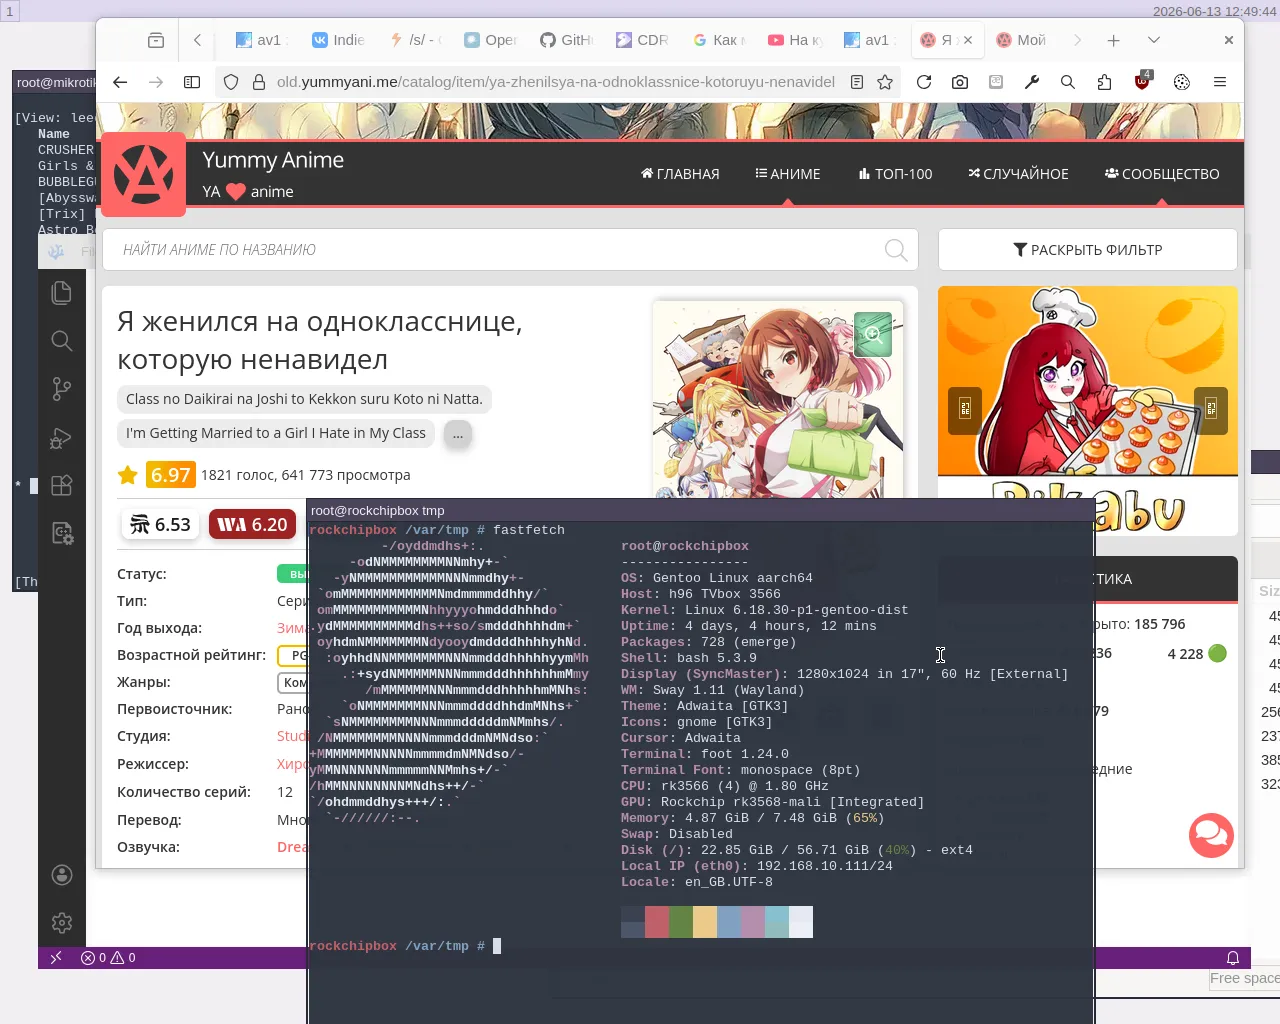The width and height of the screenshot is (1280, 1024).
Task: Switch to the Google search tab
Action: click(718, 40)
